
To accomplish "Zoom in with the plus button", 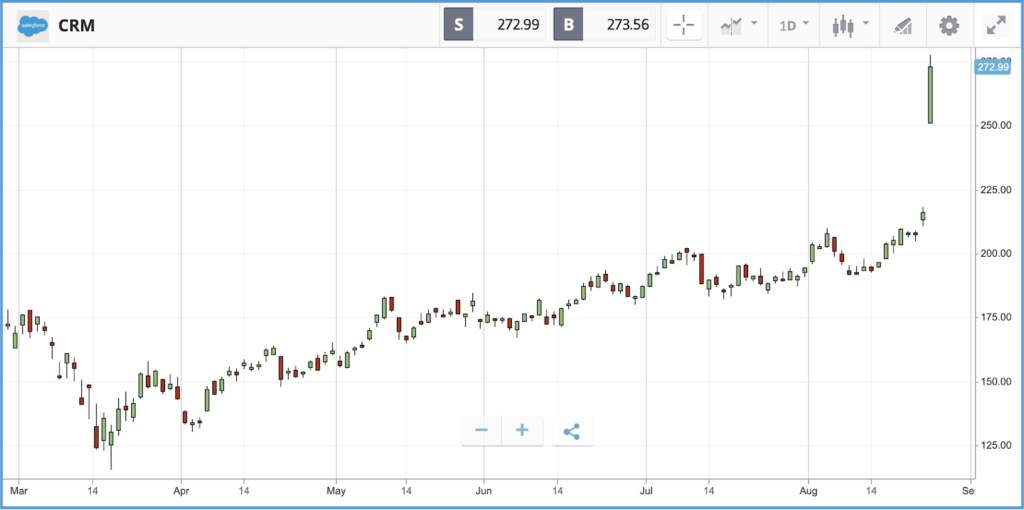I will click(522, 431).
